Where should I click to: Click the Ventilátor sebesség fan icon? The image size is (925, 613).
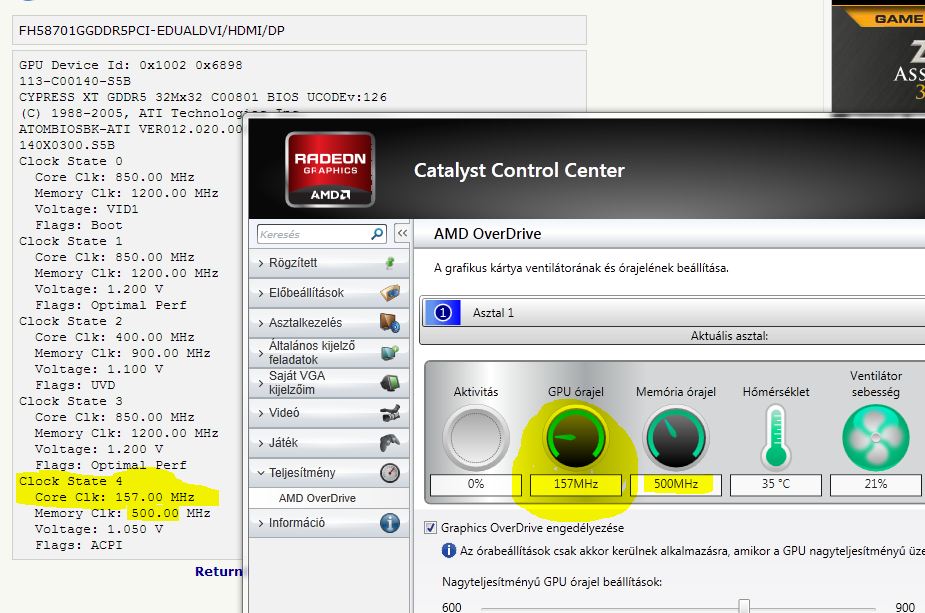[876, 438]
